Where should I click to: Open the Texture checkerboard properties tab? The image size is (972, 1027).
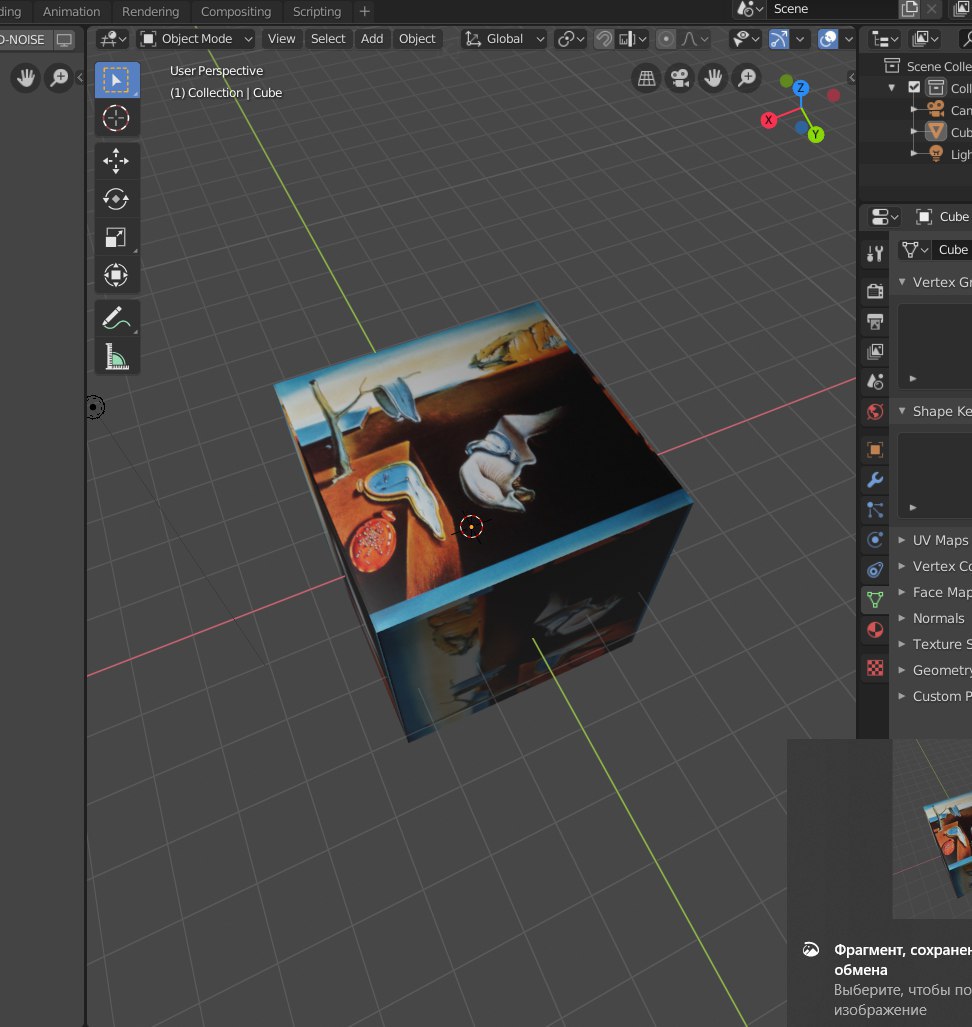pos(875,668)
